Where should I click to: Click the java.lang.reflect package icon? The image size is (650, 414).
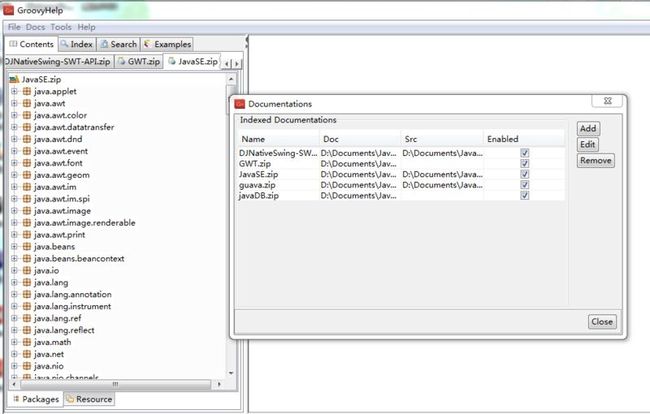click(27, 330)
